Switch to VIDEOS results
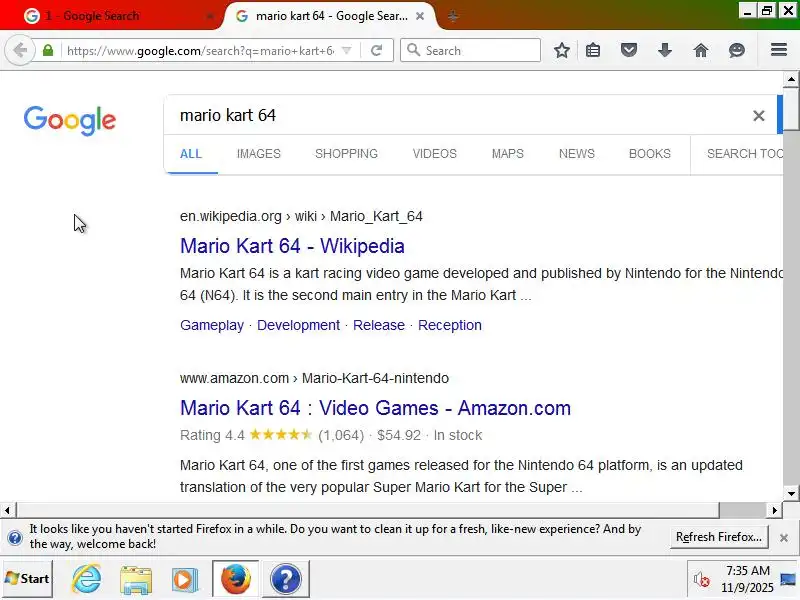800x600 pixels. pyautogui.click(x=435, y=154)
